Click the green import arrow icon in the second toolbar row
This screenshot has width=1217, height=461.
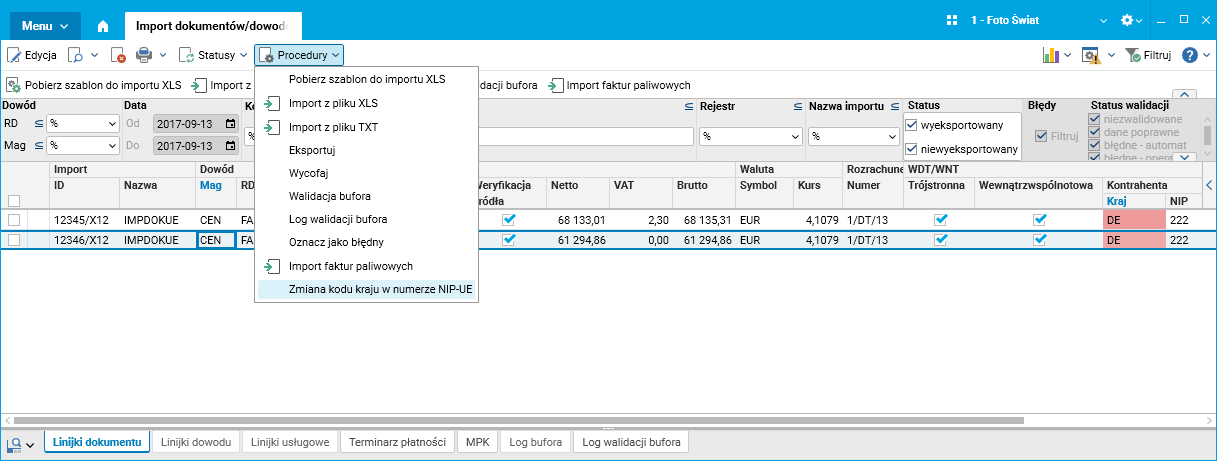coord(200,85)
